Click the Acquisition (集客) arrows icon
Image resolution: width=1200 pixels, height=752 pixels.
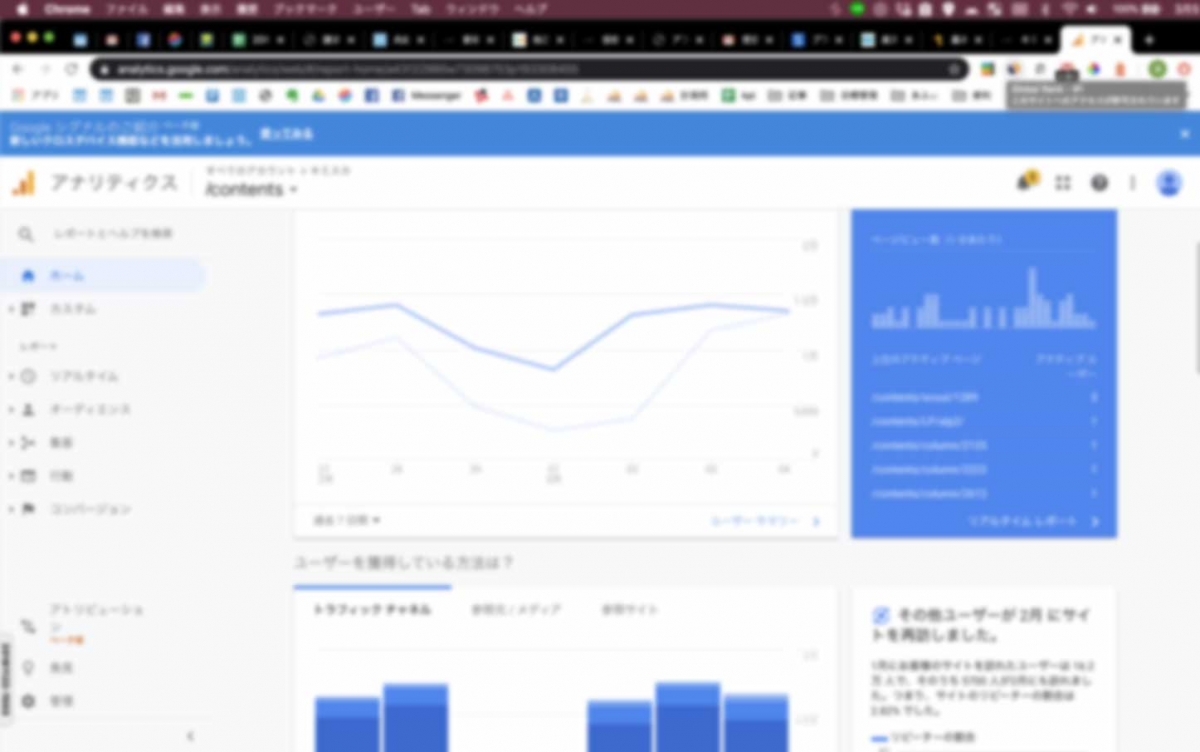(x=28, y=442)
